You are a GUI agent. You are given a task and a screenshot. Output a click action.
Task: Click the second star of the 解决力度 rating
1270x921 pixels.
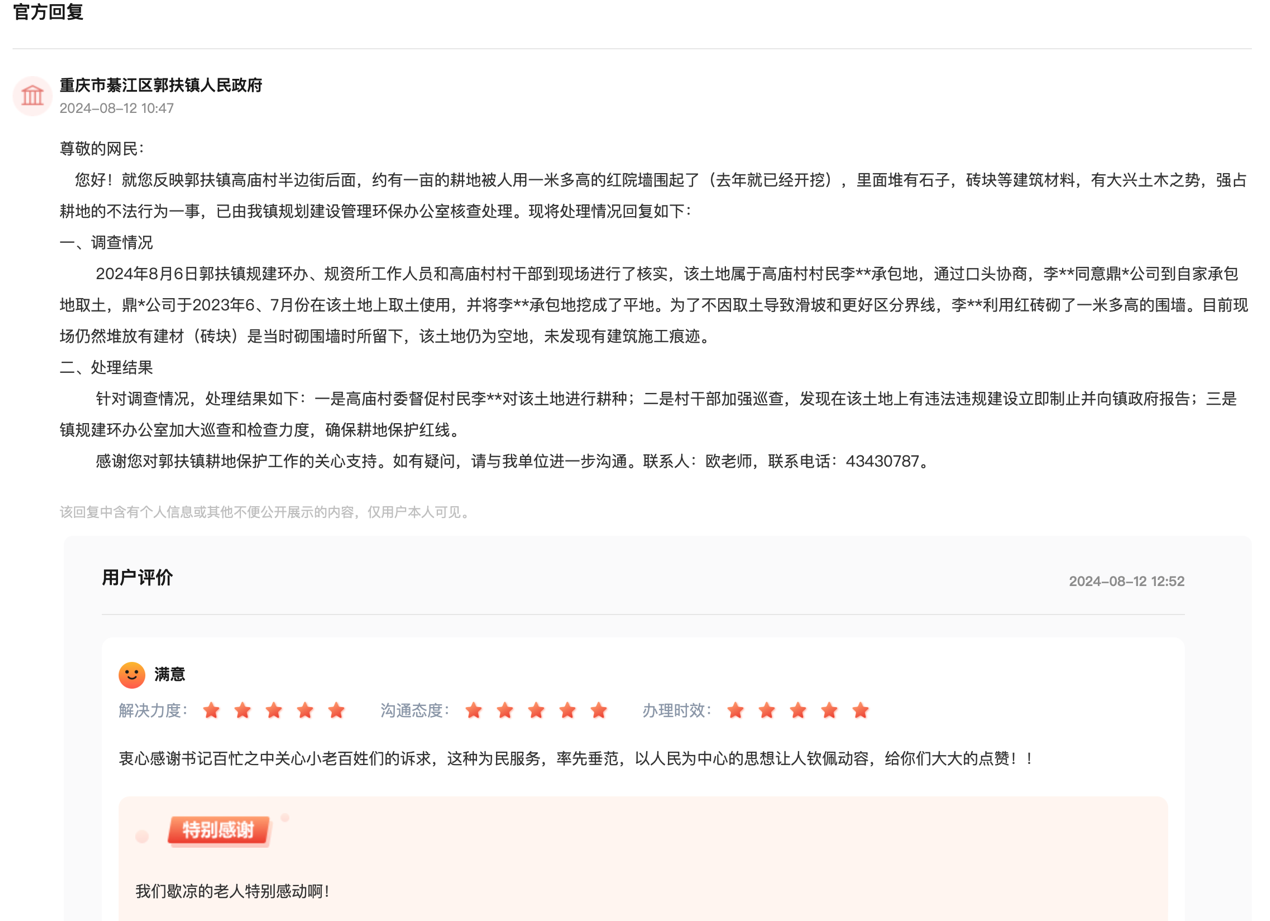[x=242, y=710]
